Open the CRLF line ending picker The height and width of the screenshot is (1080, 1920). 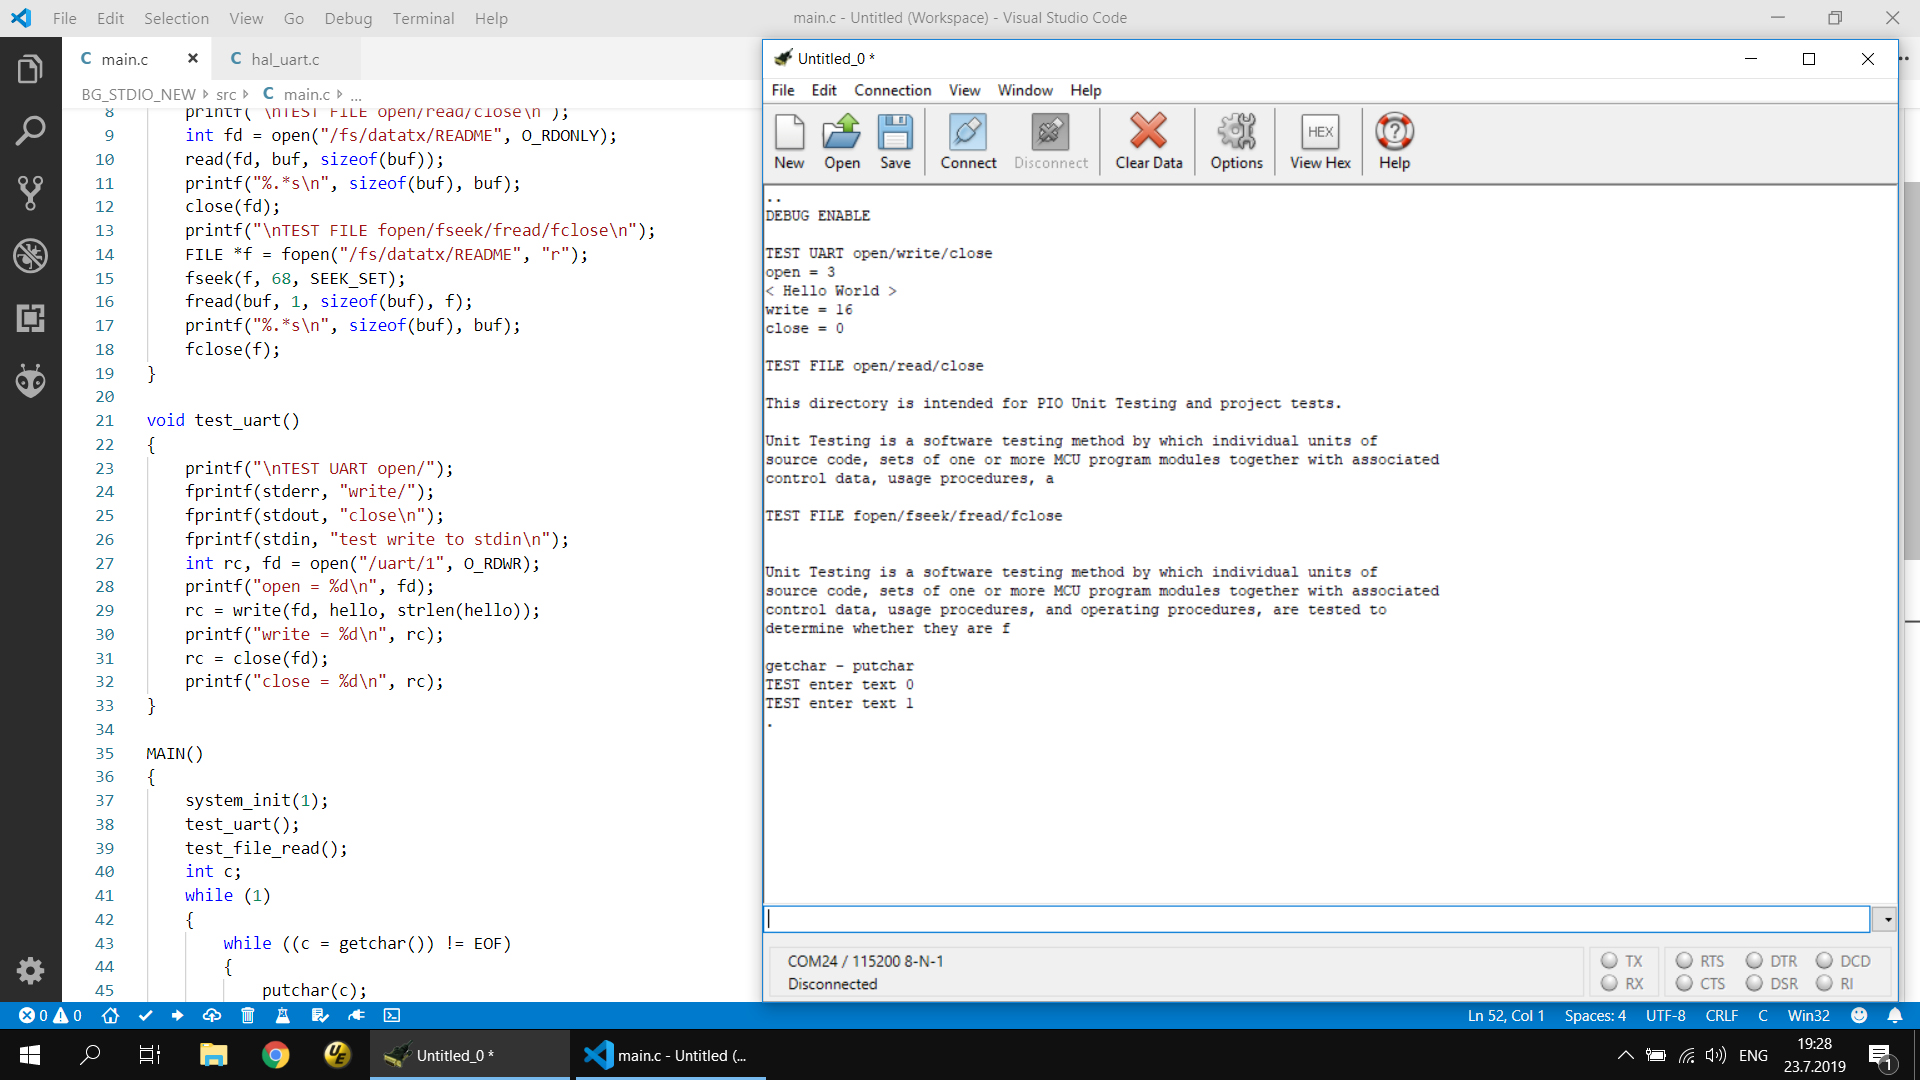click(x=1721, y=1015)
